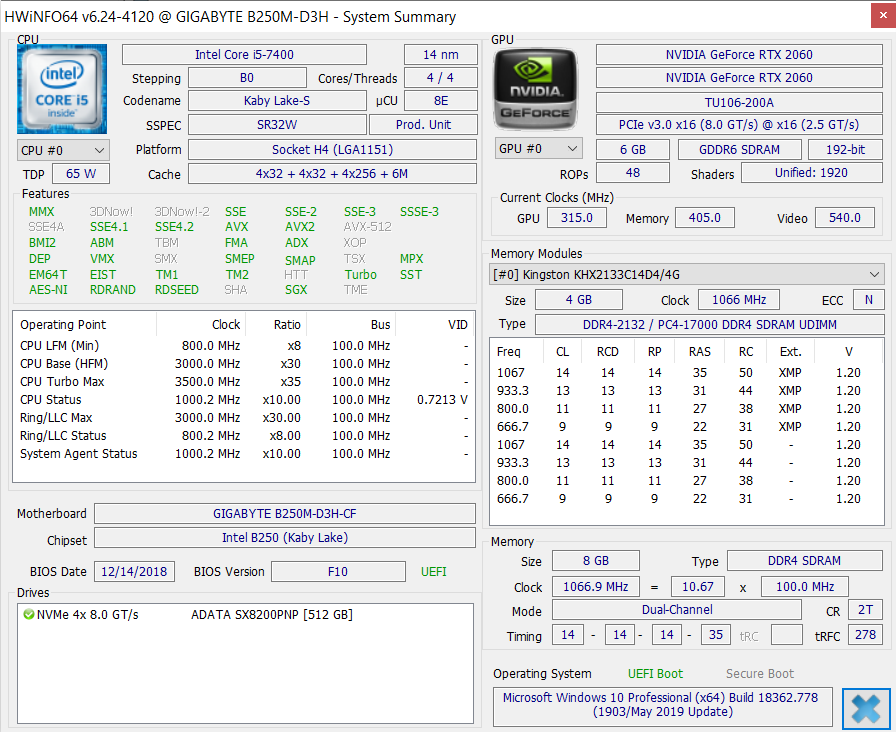Click the Intel Core i5-7400 name field
The height and width of the screenshot is (732, 896).
coord(244,55)
